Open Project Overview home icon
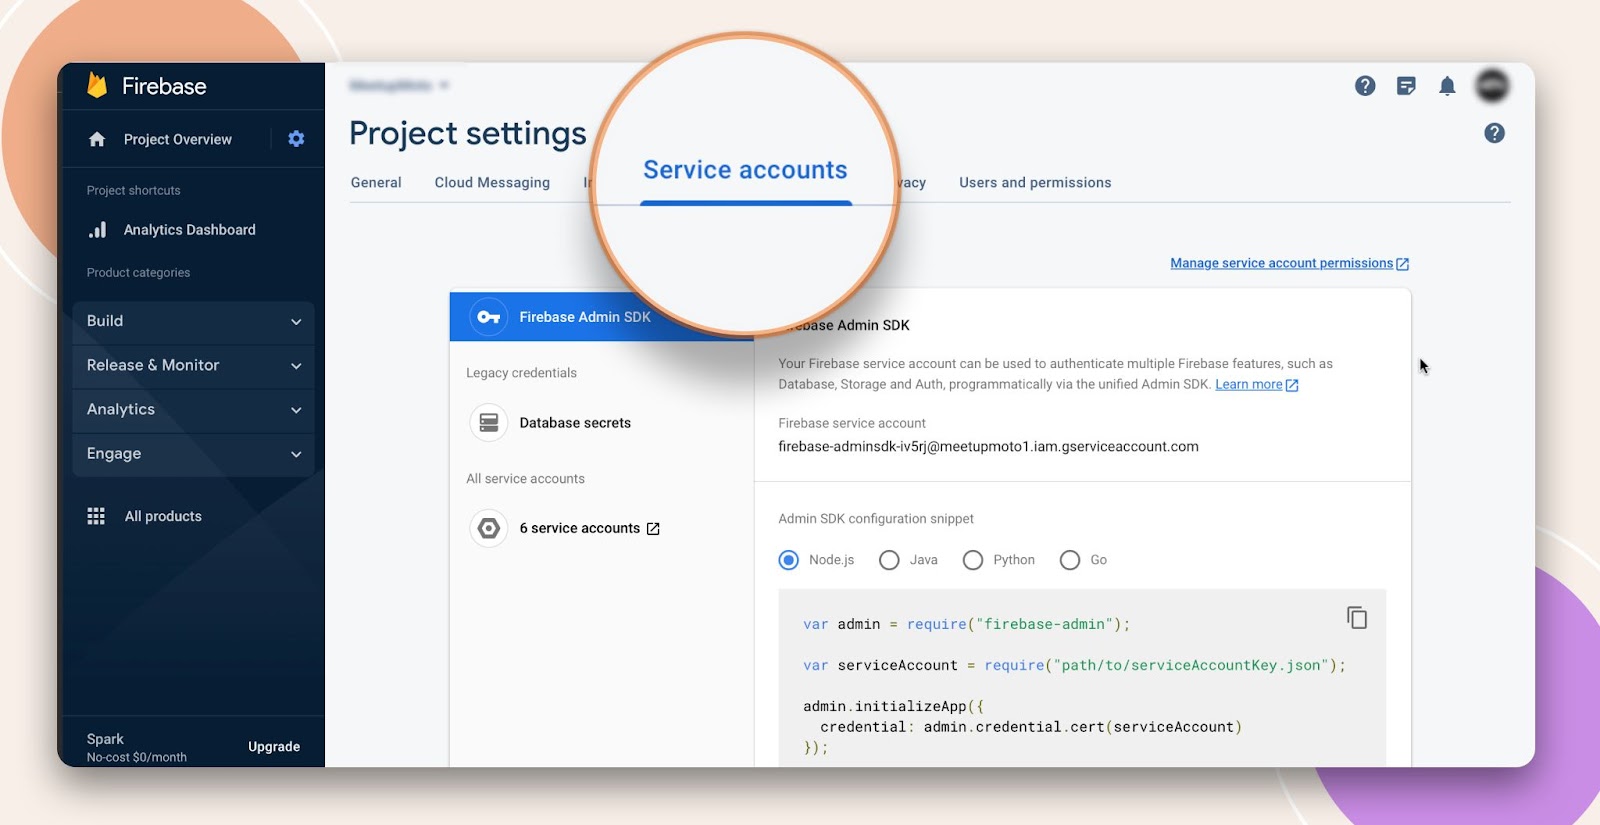 (x=97, y=139)
